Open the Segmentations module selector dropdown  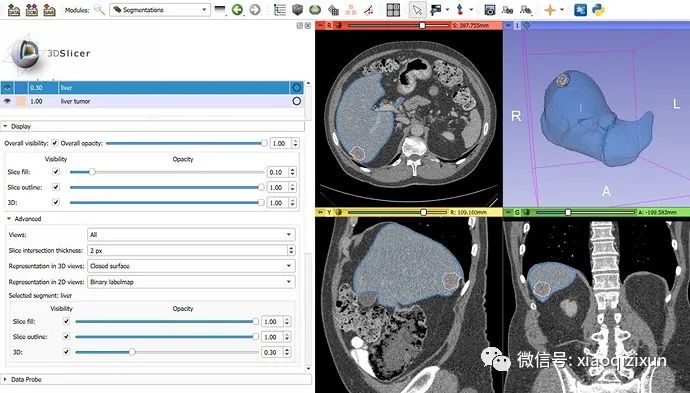(x=160, y=10)
